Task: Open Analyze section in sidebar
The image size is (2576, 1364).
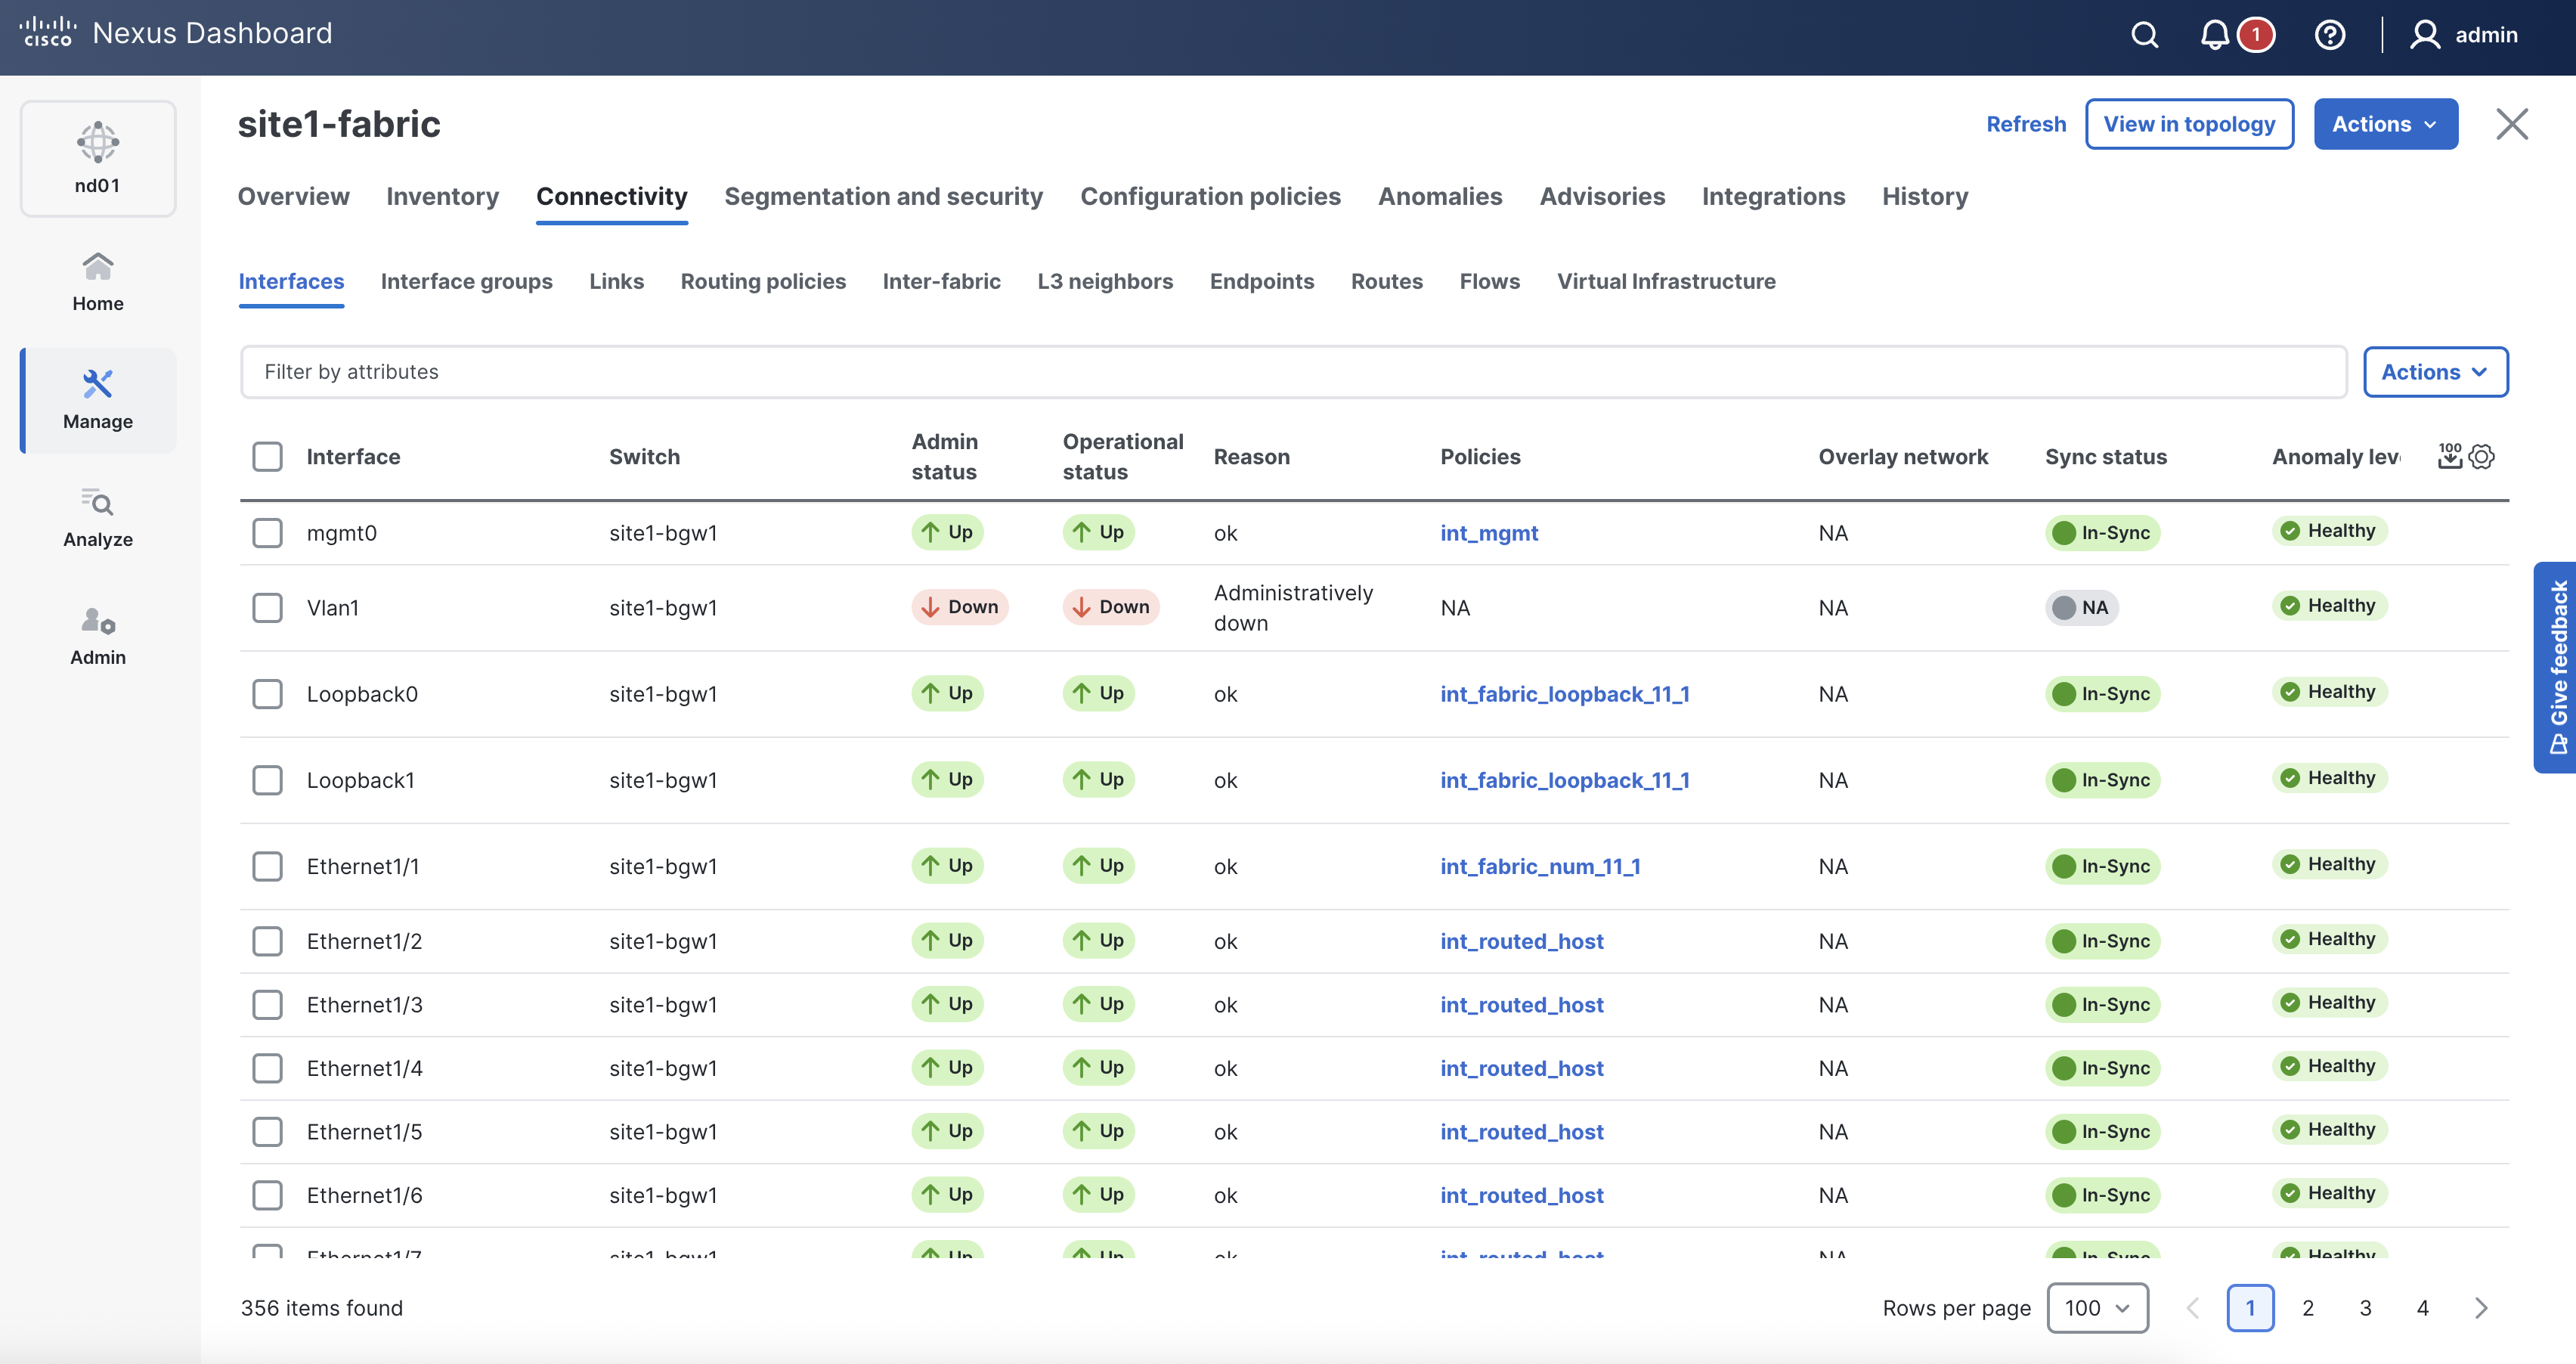Action: (x=98, y=518)
